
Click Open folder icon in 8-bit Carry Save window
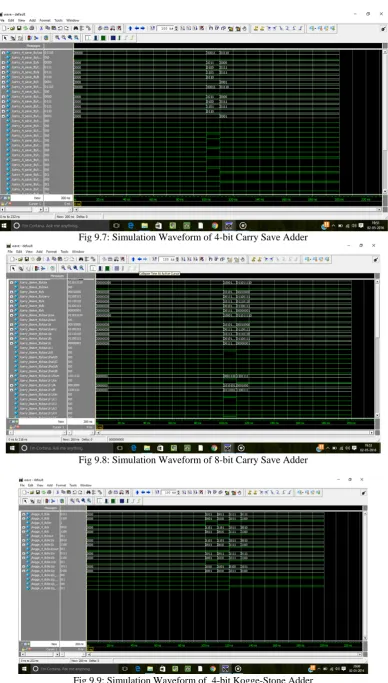point(20,259)
